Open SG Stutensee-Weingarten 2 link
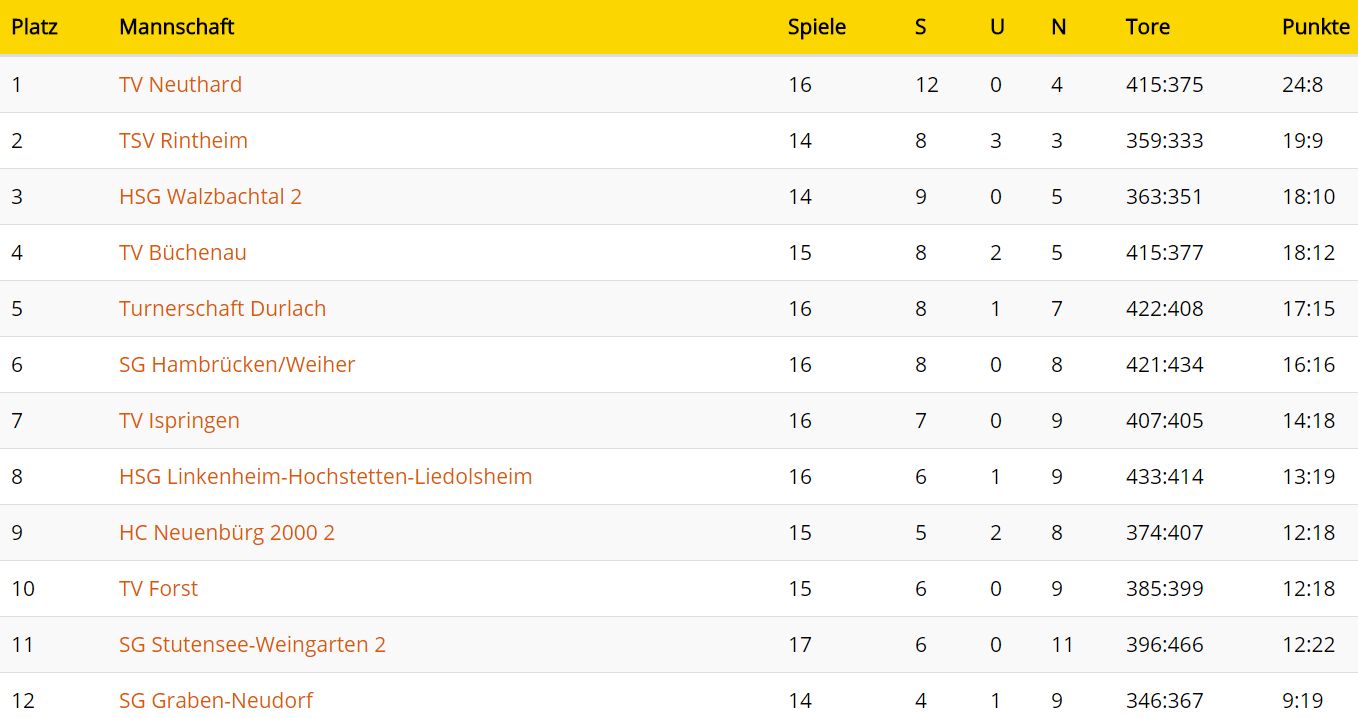 tap(252, 644)
